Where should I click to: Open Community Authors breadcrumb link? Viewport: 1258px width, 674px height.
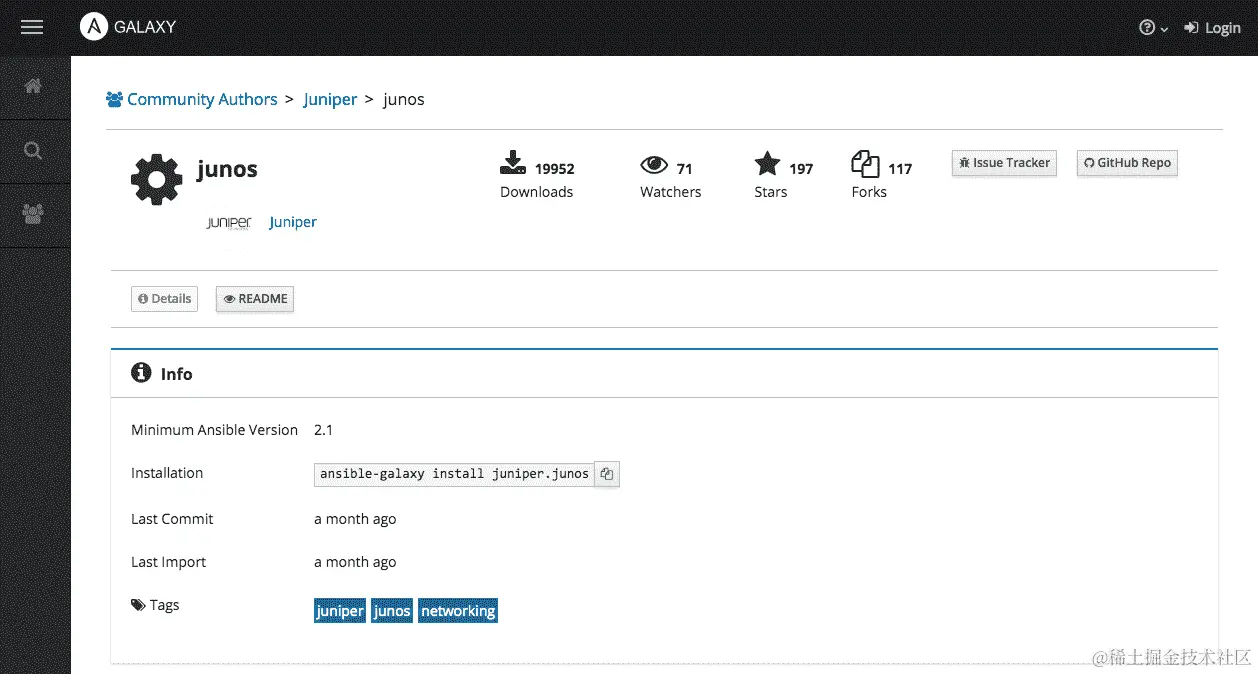click(x=192, y=99)
